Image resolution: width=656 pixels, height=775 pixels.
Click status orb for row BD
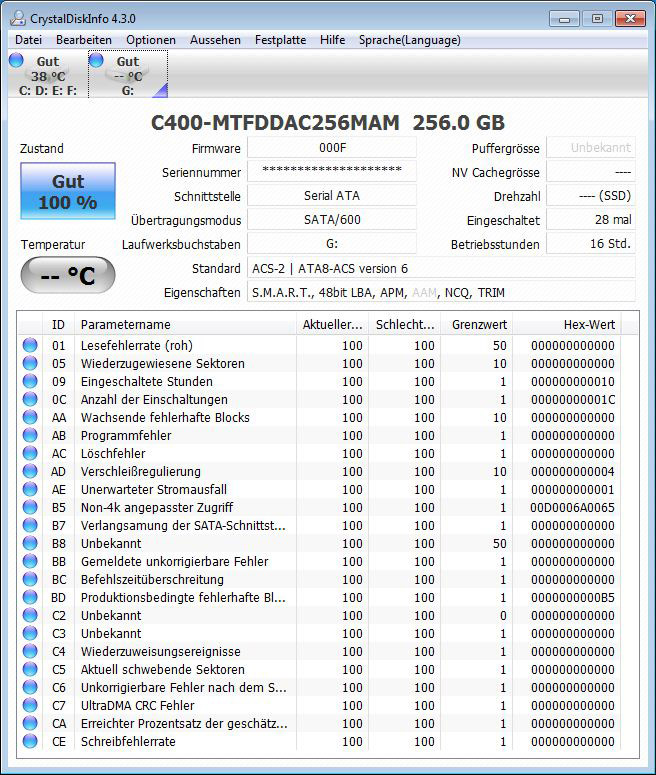click(30, 597)
